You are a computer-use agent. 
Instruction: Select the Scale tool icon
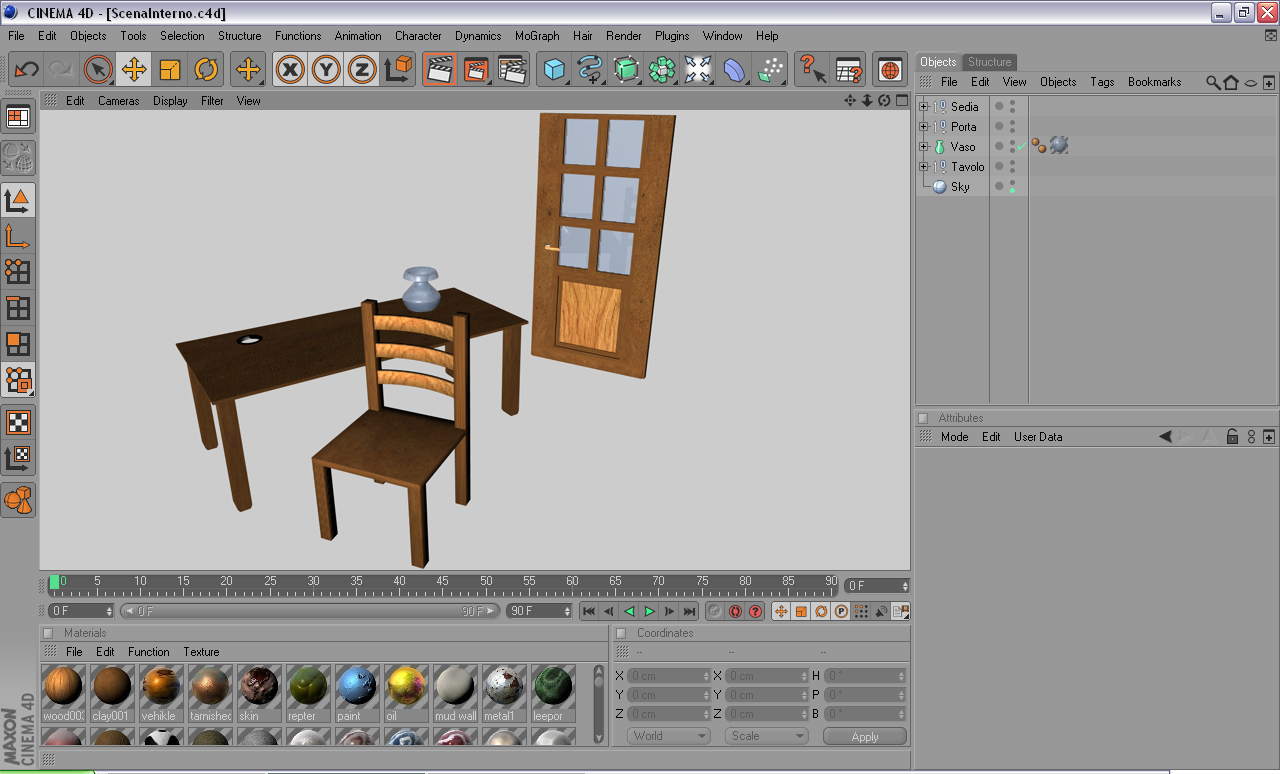coord(170,70)
